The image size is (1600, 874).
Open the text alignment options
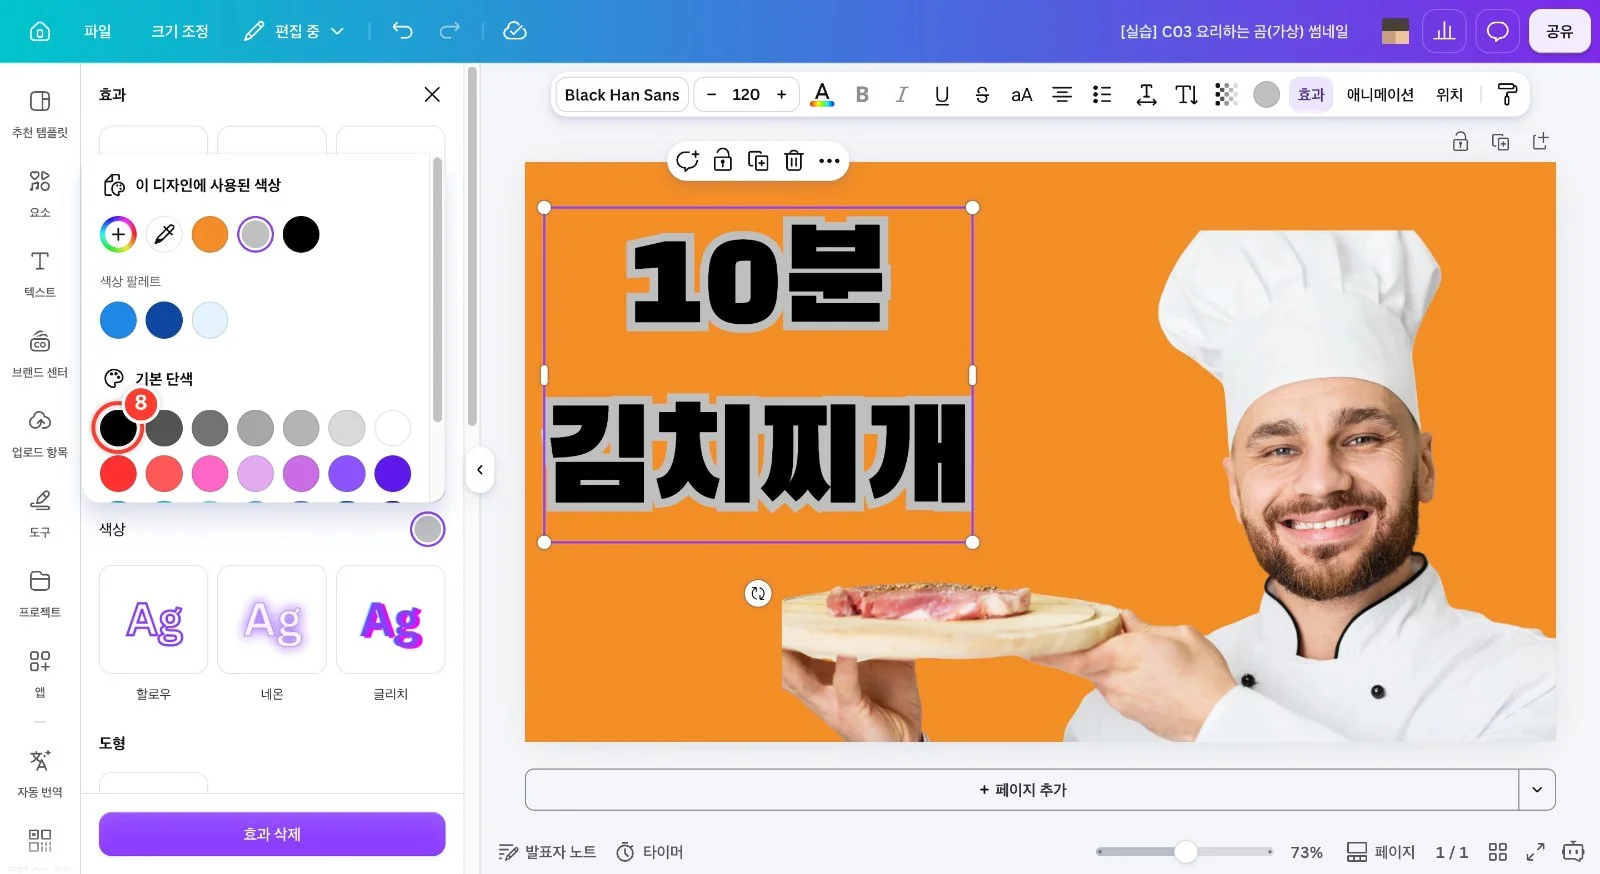point(1062,95)
